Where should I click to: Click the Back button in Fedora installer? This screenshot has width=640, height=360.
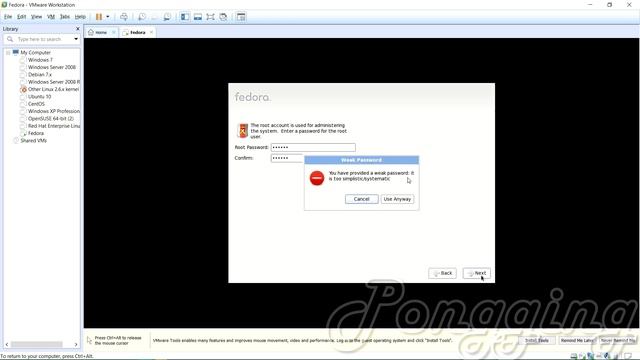(x=442, y=273)
